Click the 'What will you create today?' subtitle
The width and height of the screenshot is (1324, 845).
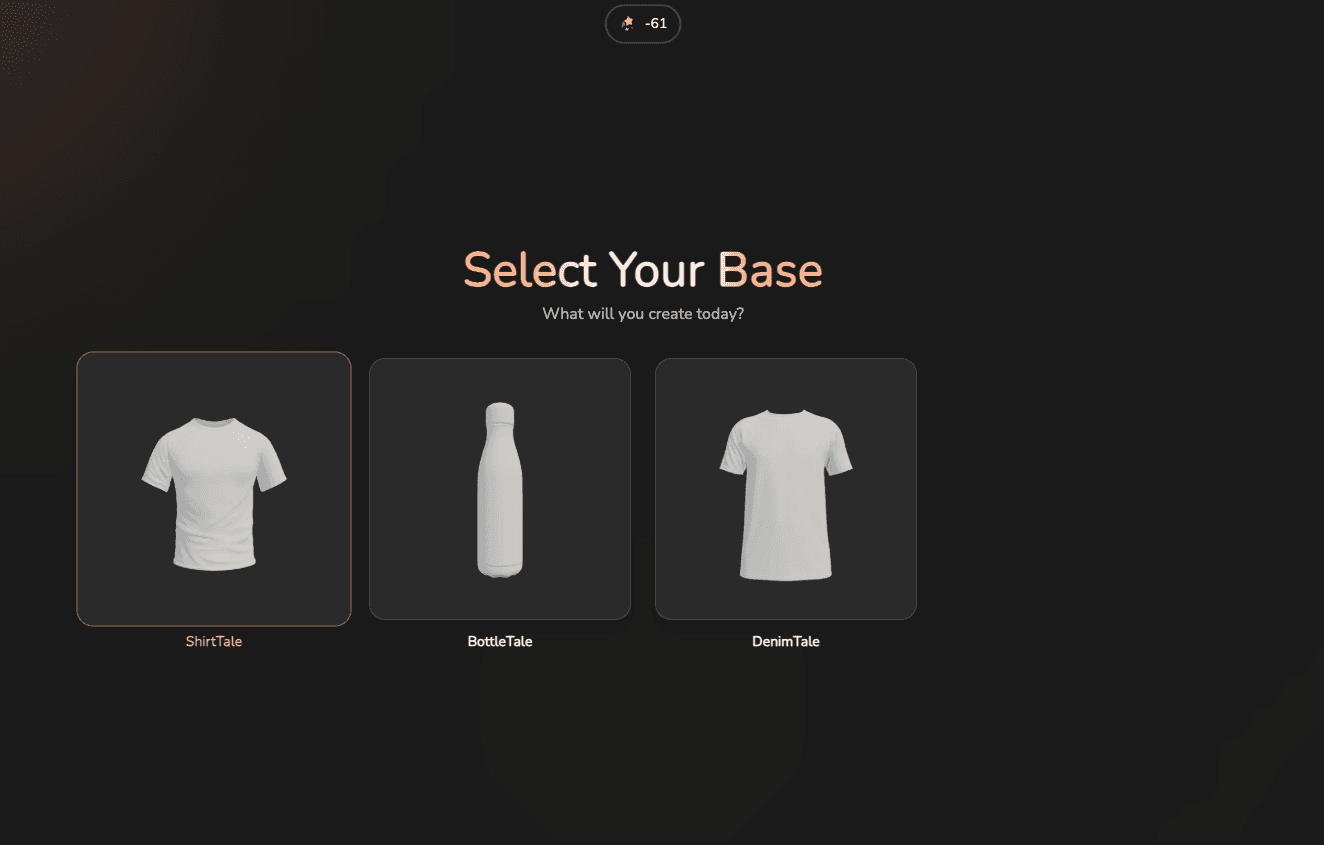tap(643, 314)
